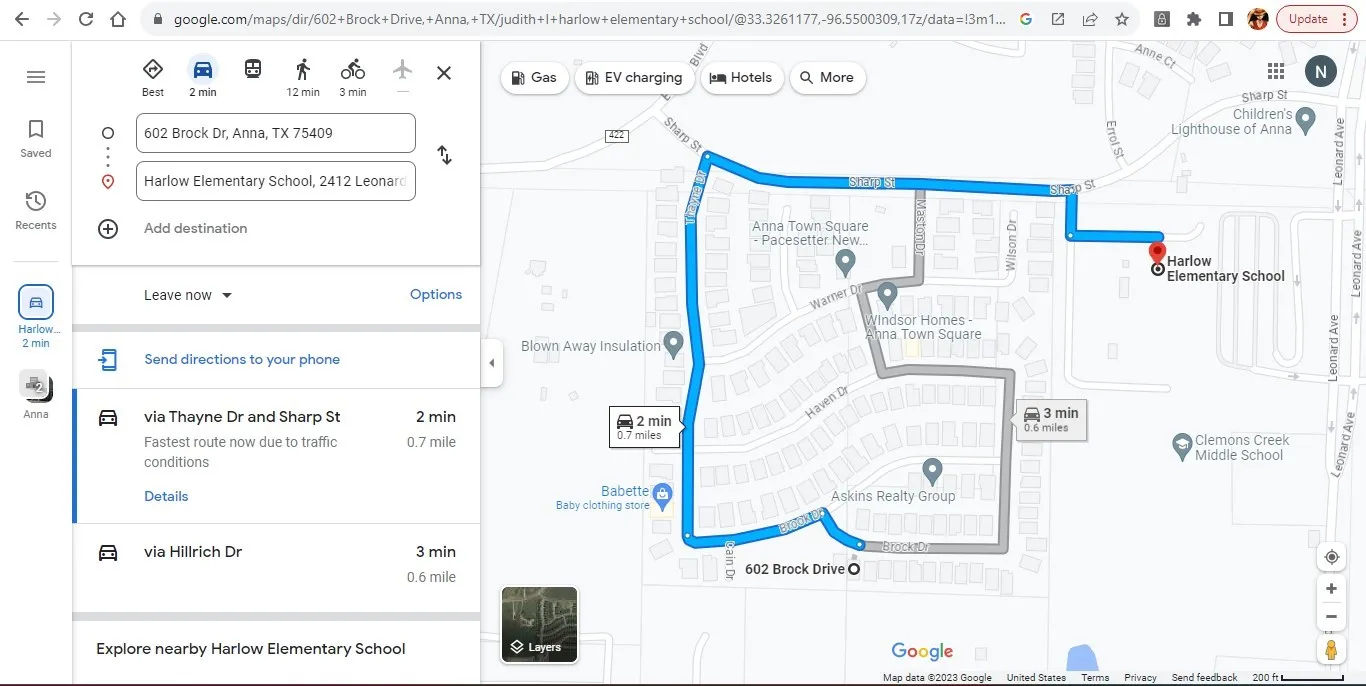Filter map by Hotels
Screen dimensions: 1366x686
point(741,77)
